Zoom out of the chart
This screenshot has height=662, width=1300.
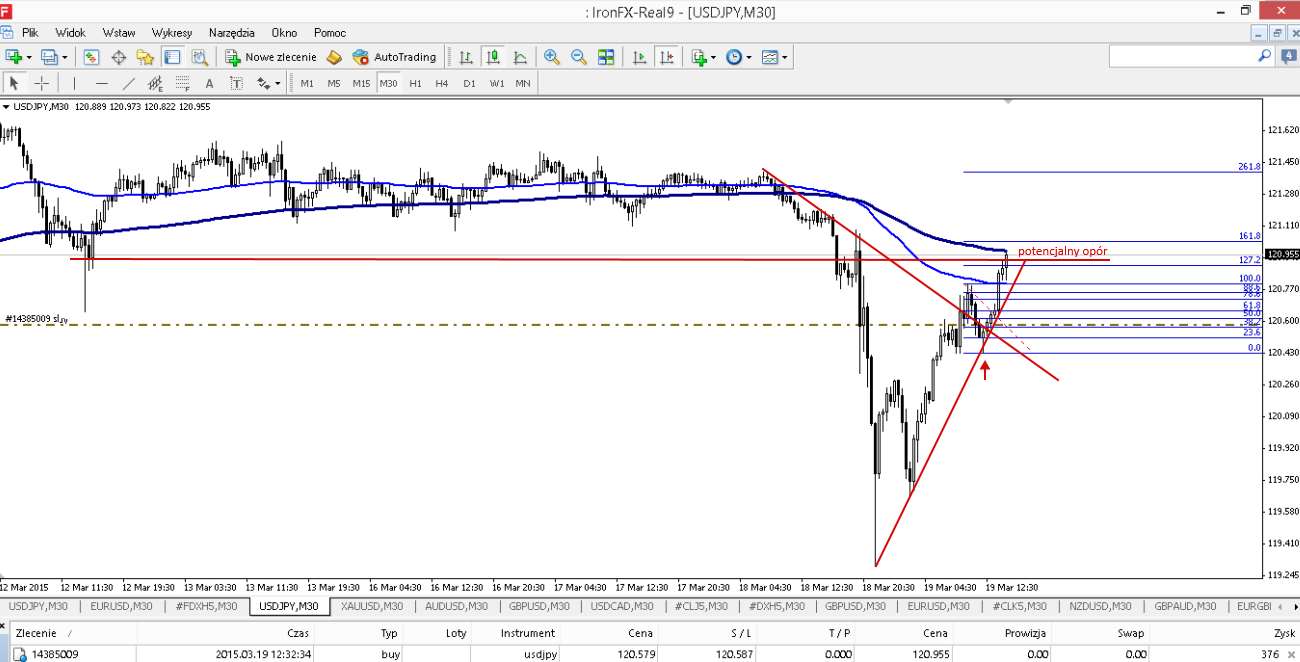578,57
